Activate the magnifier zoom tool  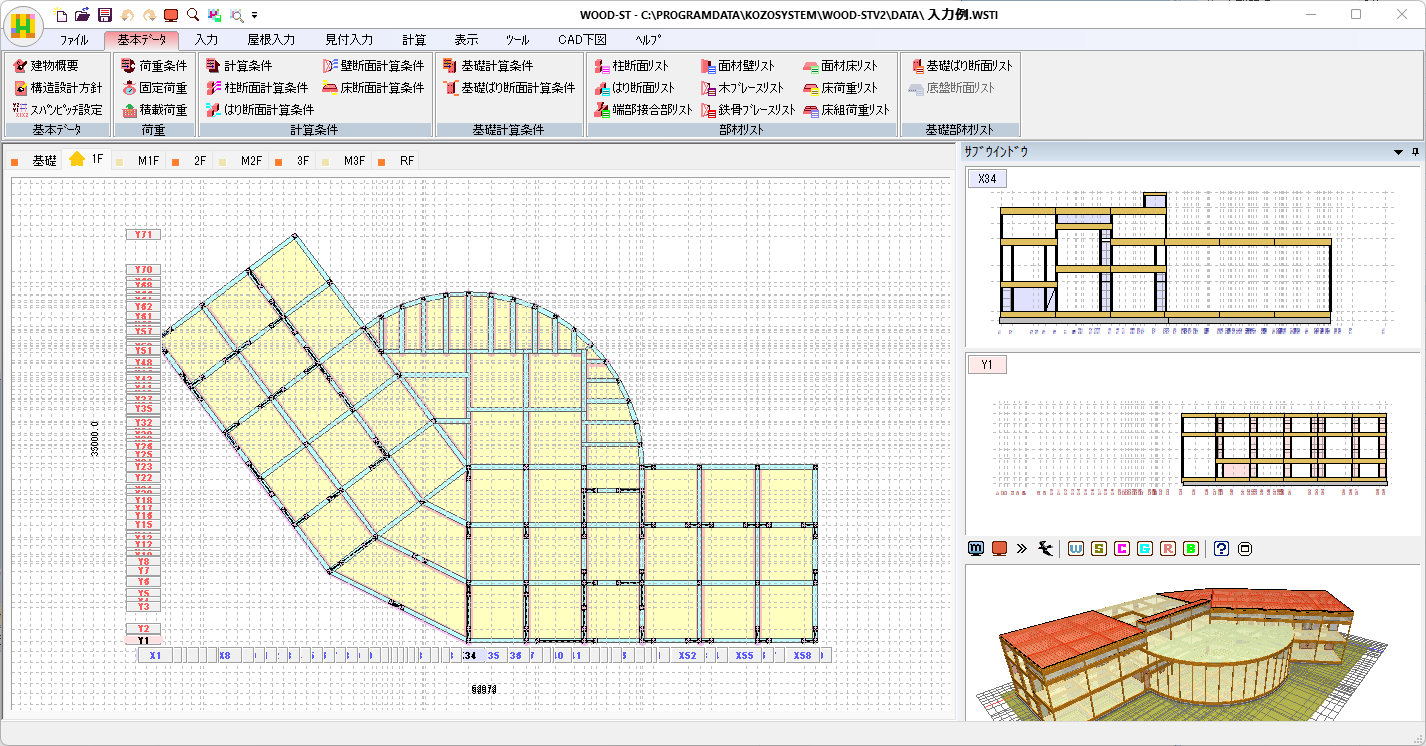(x=191, y=15)
